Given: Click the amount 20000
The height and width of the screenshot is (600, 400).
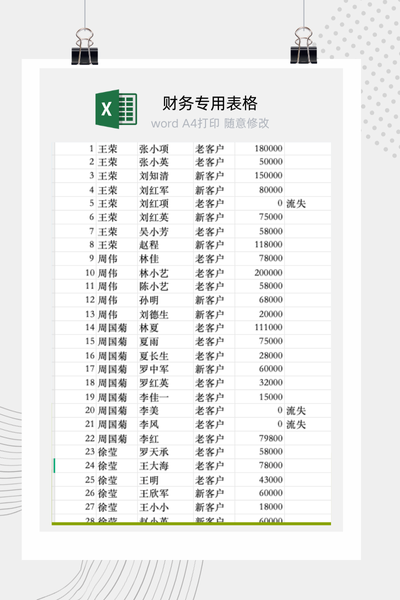Looking at the screenshot, I should click(271, 314).
